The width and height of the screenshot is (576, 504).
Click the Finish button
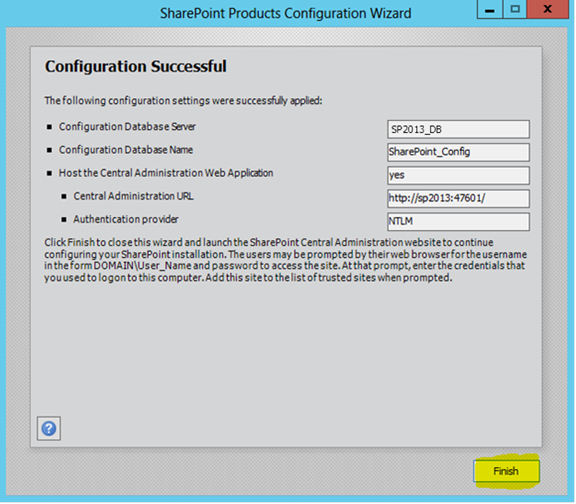tap(506, 471)
